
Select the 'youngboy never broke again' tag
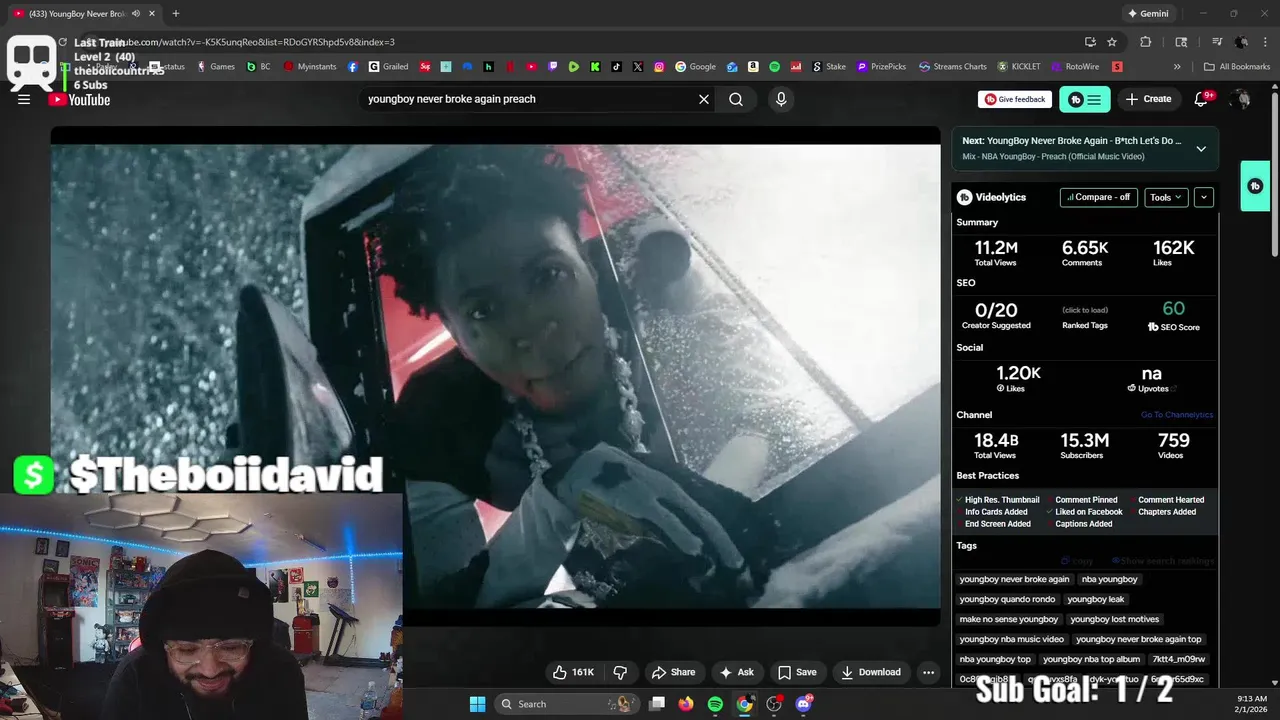pyautogui.click(x=1014, y=579)
